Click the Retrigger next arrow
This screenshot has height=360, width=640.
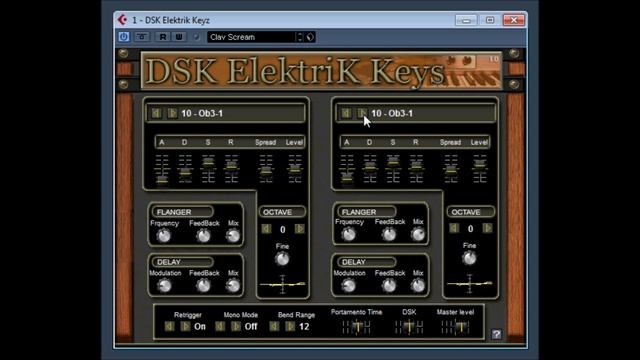click(185, 326)
